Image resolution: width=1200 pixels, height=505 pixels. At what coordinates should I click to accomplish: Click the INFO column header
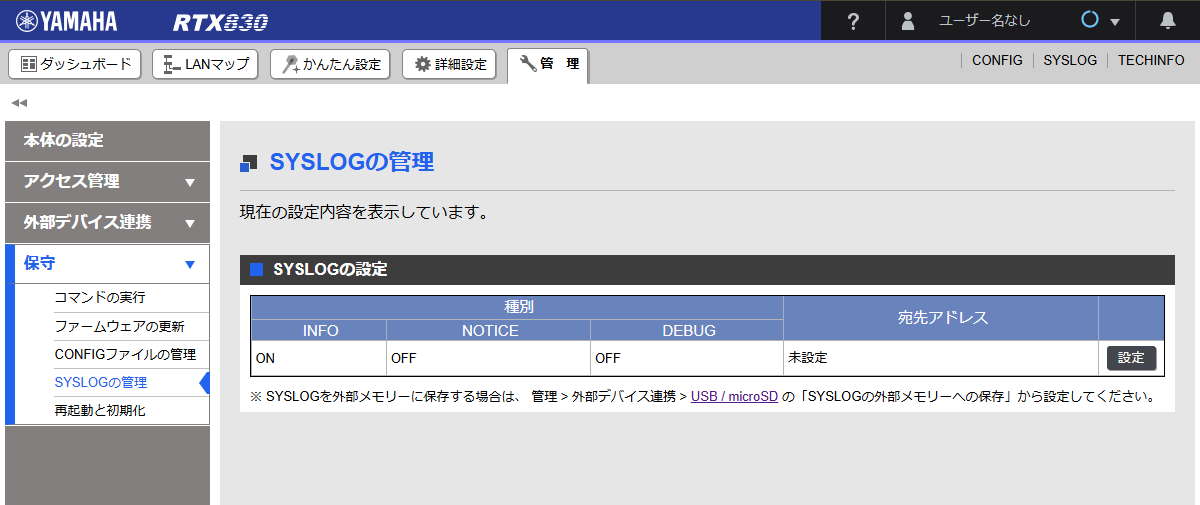pyautogui.click(x=319, y=330)
